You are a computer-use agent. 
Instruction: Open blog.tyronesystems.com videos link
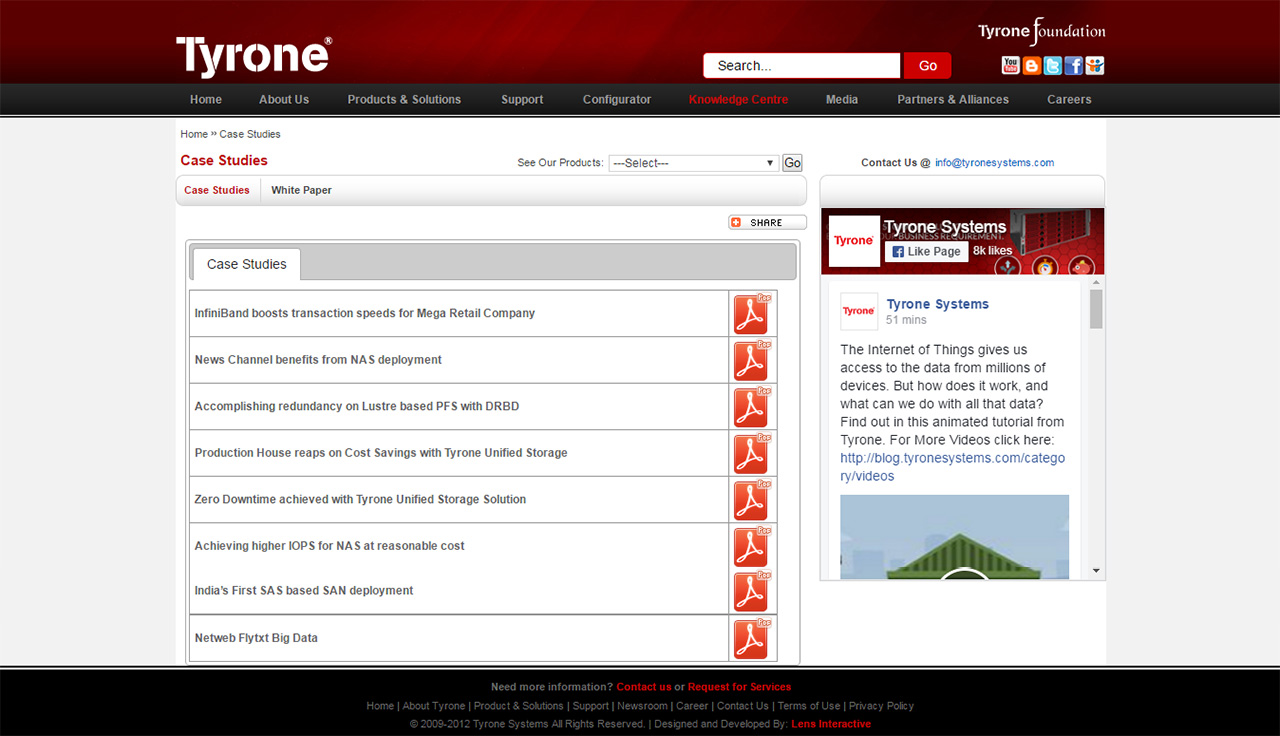click(952, 467)
